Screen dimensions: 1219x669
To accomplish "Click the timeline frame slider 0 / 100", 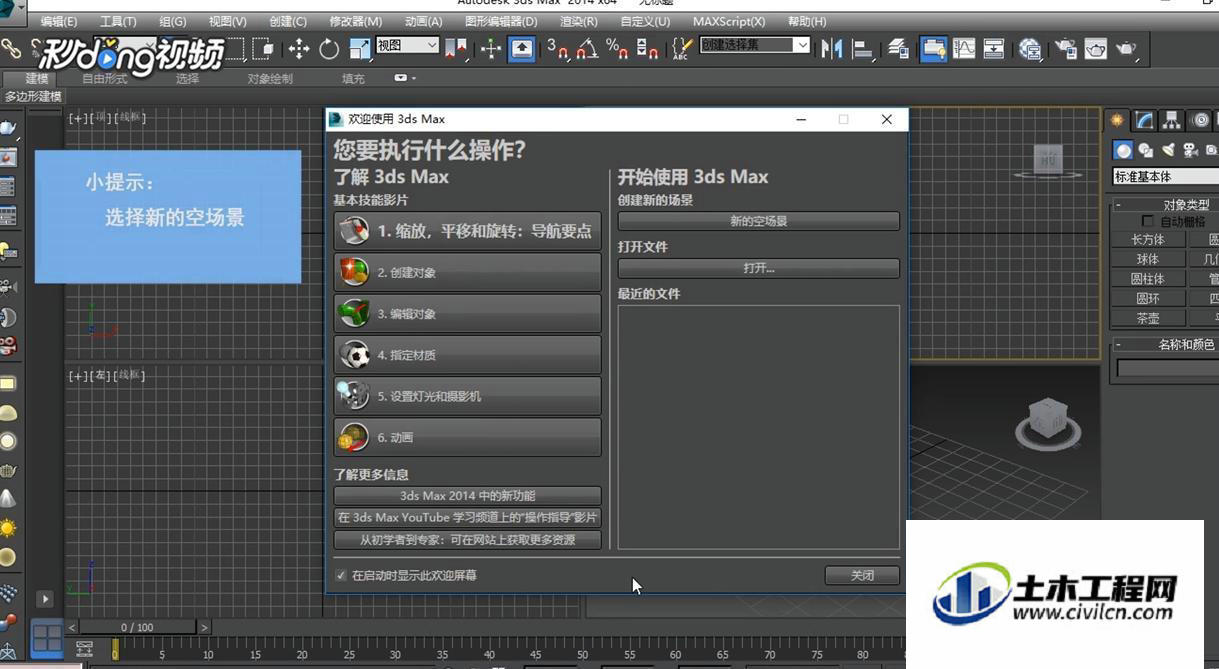I will coord(137,628).
